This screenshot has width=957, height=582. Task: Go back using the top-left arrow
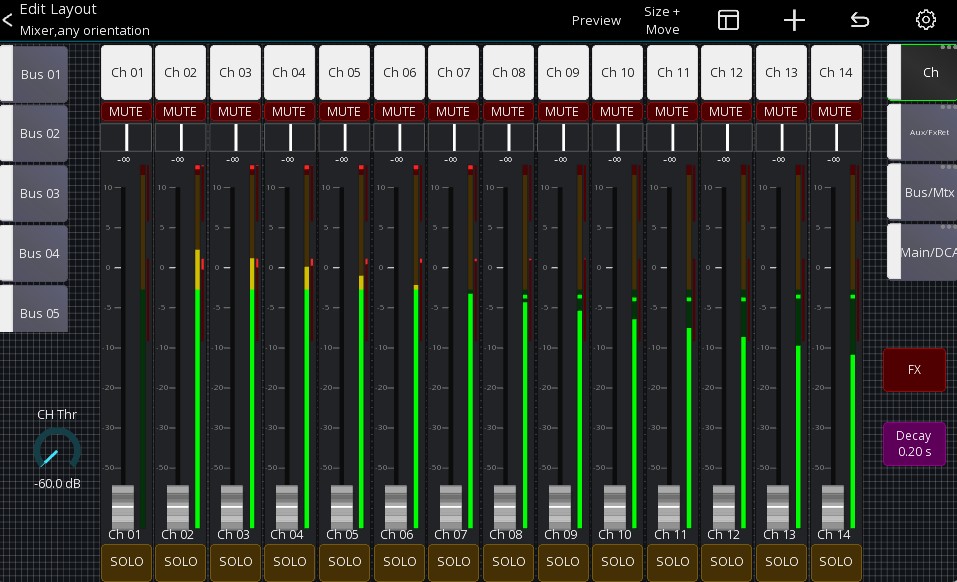pyautogui.click(x=7, y=20)
